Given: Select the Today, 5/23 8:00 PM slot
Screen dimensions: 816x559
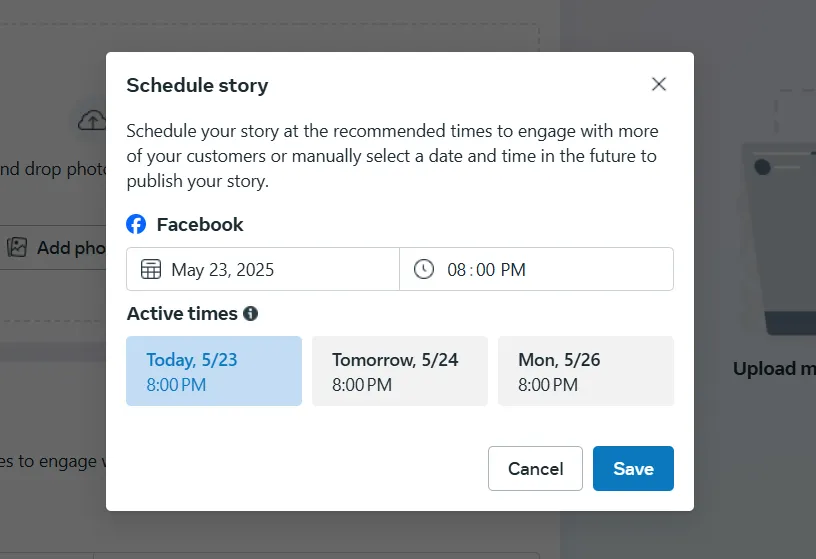Looking at the screenshot, I should click(214, 371).
